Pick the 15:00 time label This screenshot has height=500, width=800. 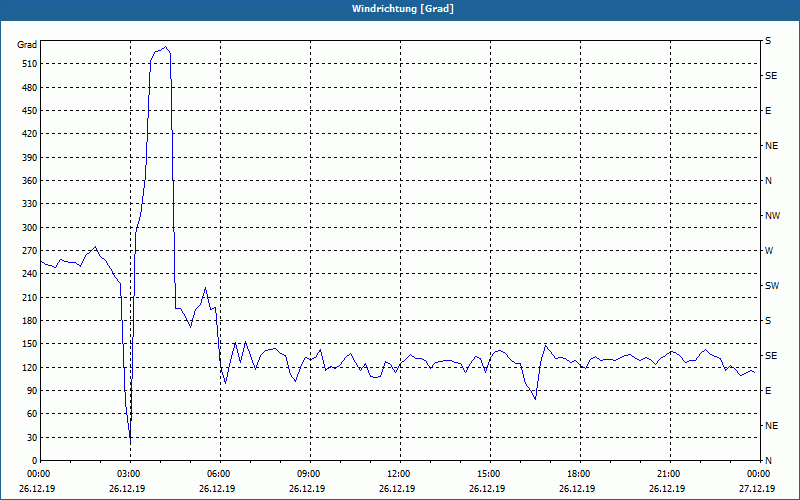point(488,474)
